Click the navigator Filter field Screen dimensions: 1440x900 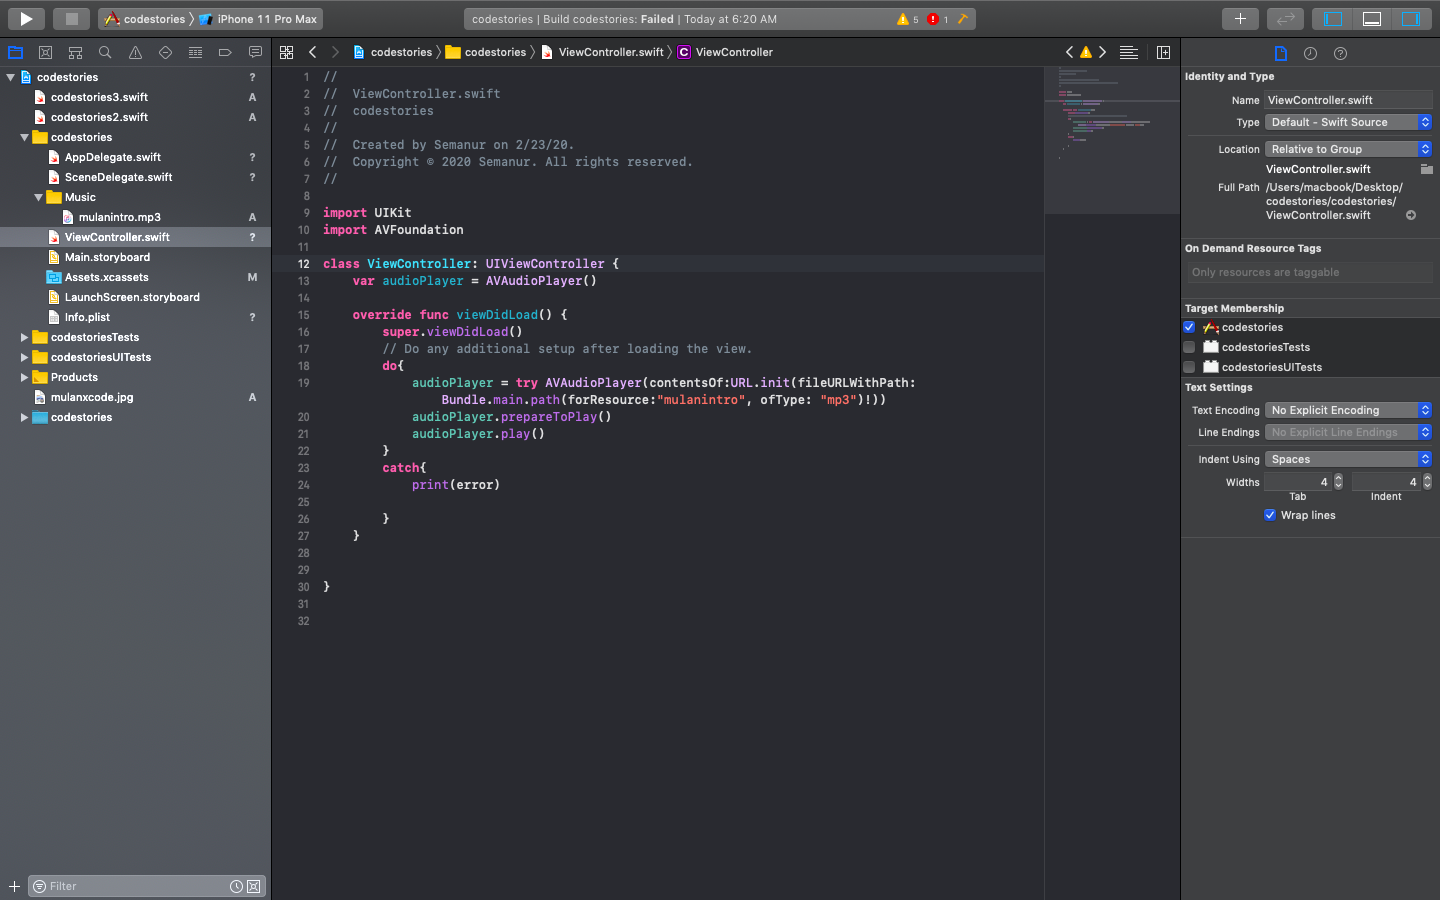(135, 886)
